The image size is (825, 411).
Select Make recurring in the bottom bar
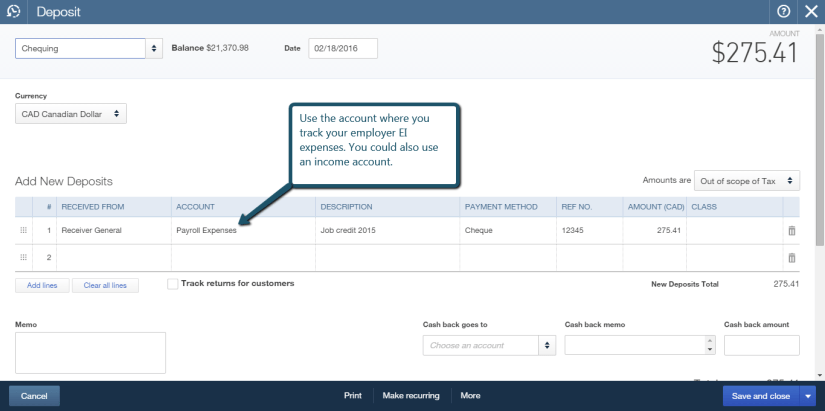pyautogui.click(x=411, y=396)
